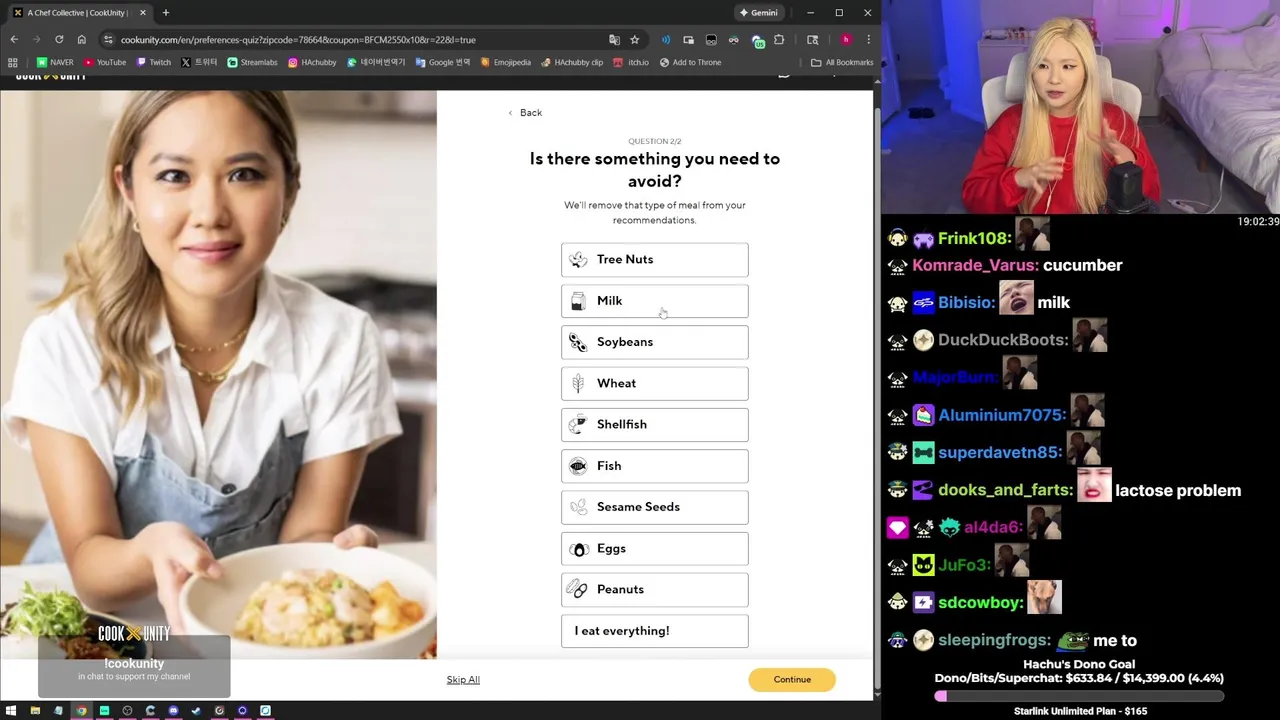The height and width of the screenshot is (720, 1280).
Task: Click the Gemini button in title bar
Action: coord(758,13)
